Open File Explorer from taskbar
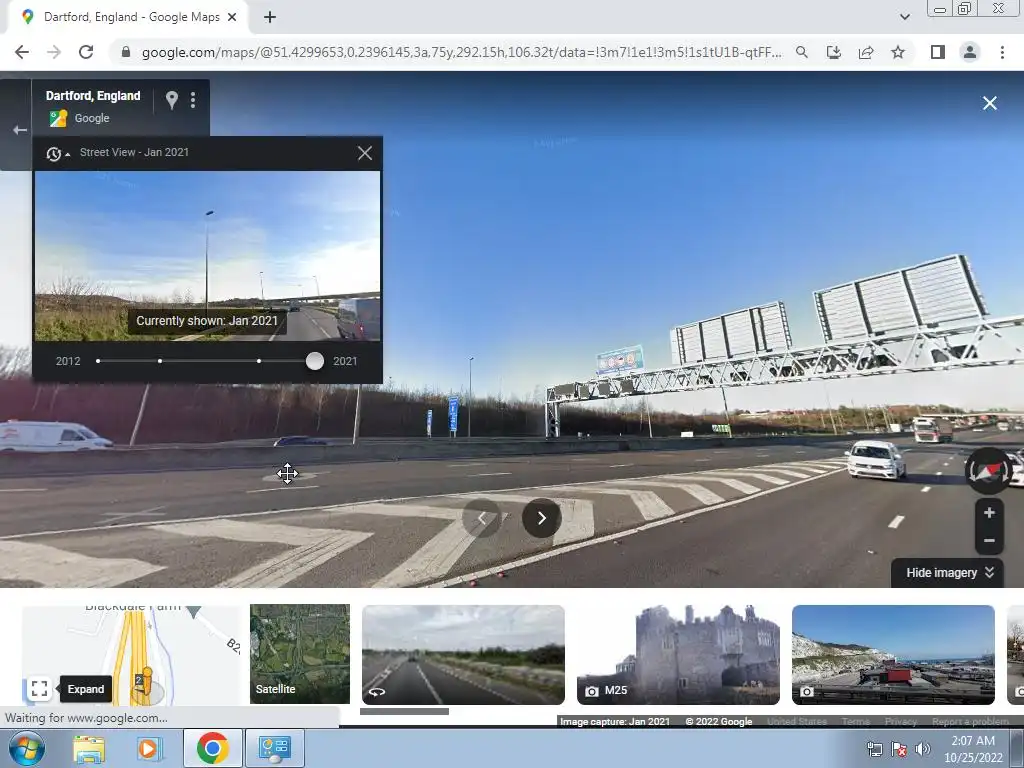Viewport: 1024px width, 768px height. (89, 748)
